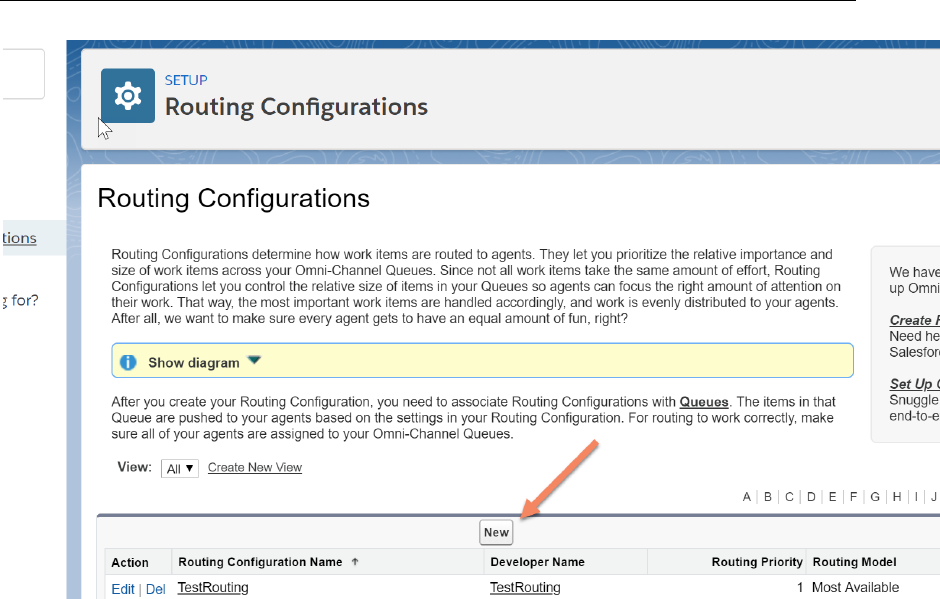The width and height of the screenshot is (940, 599).
Task: Filter the list by letter A
Action: click(x=746, y=497)
